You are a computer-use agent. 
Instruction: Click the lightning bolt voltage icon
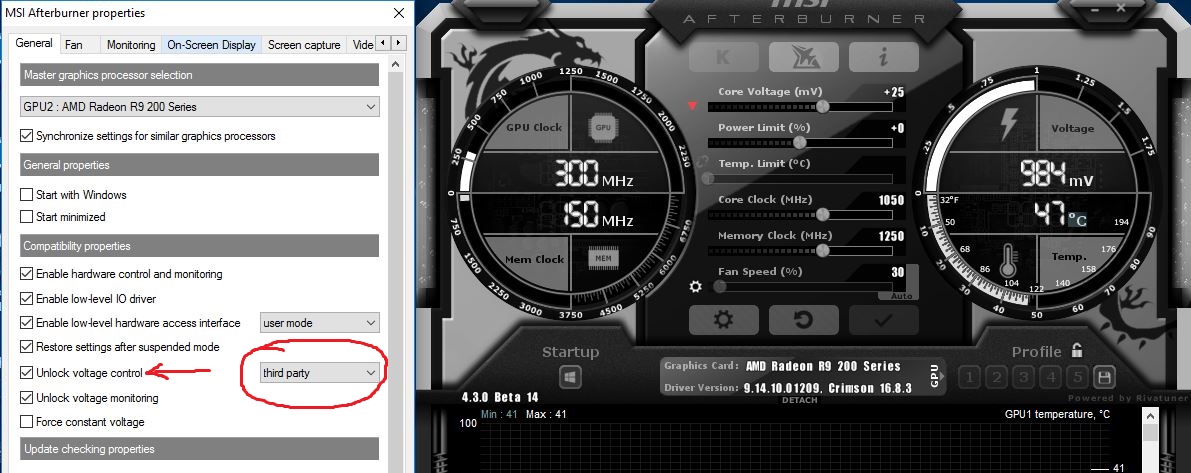1009,125
